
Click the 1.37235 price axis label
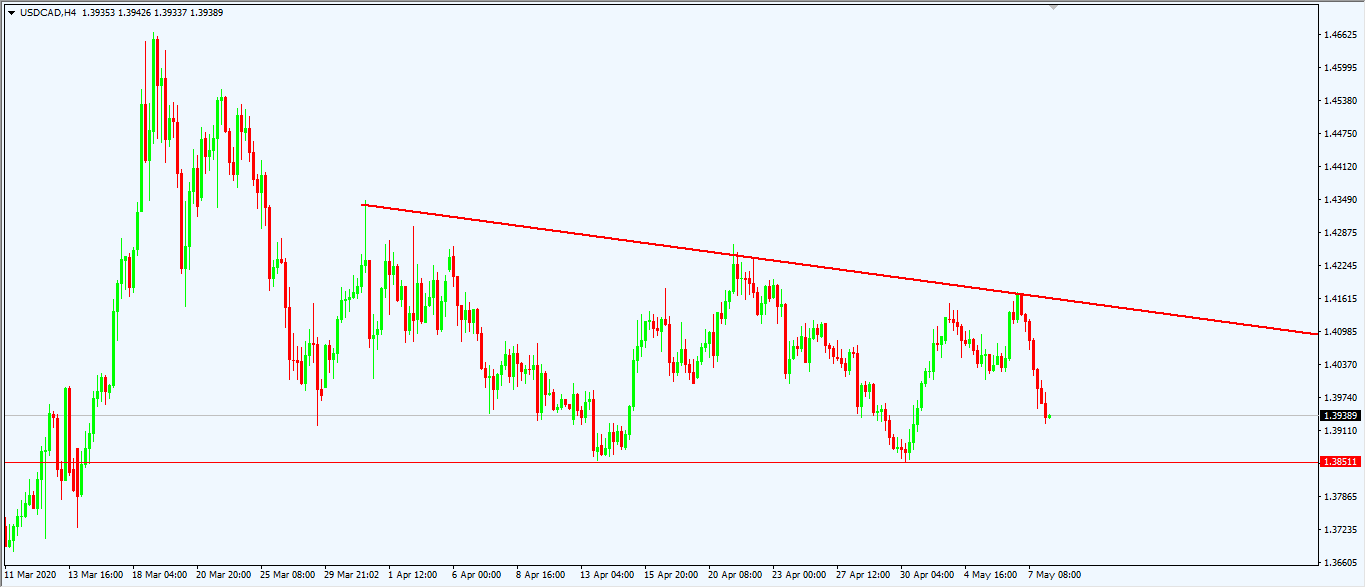click(1339, 530)
